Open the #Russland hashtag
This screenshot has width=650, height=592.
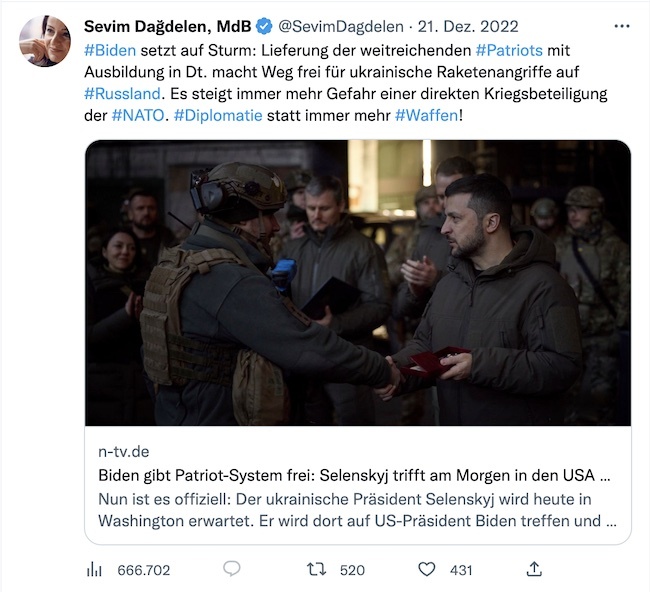(122, 93)
